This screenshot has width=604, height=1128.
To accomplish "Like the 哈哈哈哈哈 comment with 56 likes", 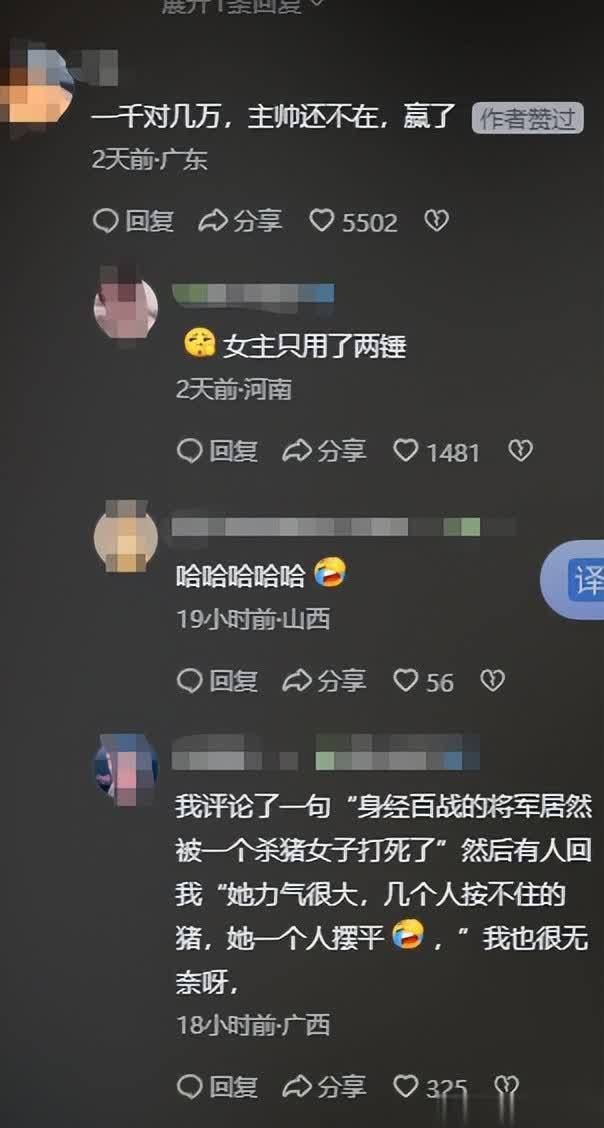I will [x=424, y=681].
